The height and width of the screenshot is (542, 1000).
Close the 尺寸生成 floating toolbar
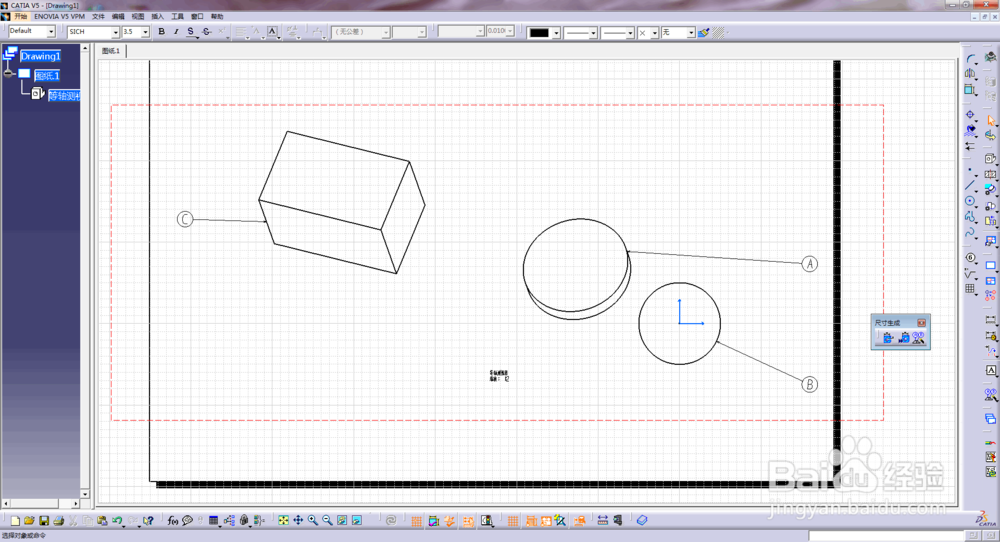tap(922, 323)
